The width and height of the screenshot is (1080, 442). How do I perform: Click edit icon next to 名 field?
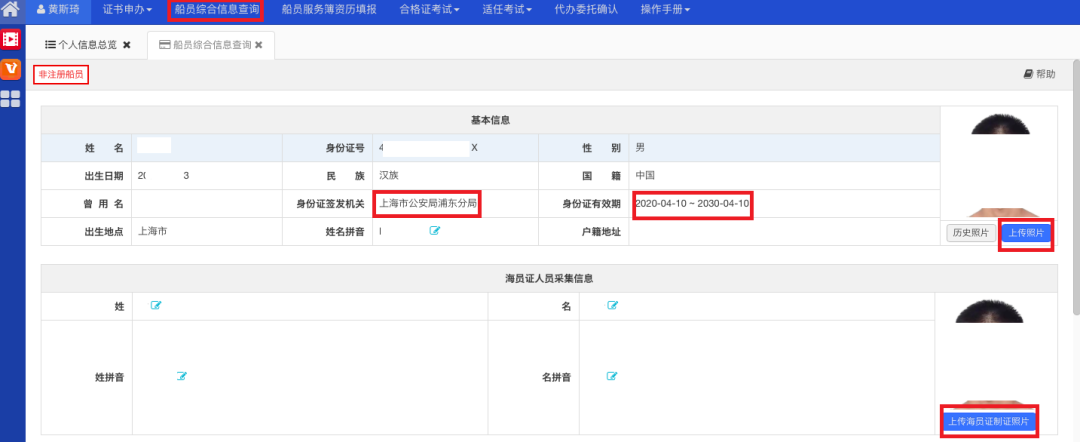coord(613,305)
